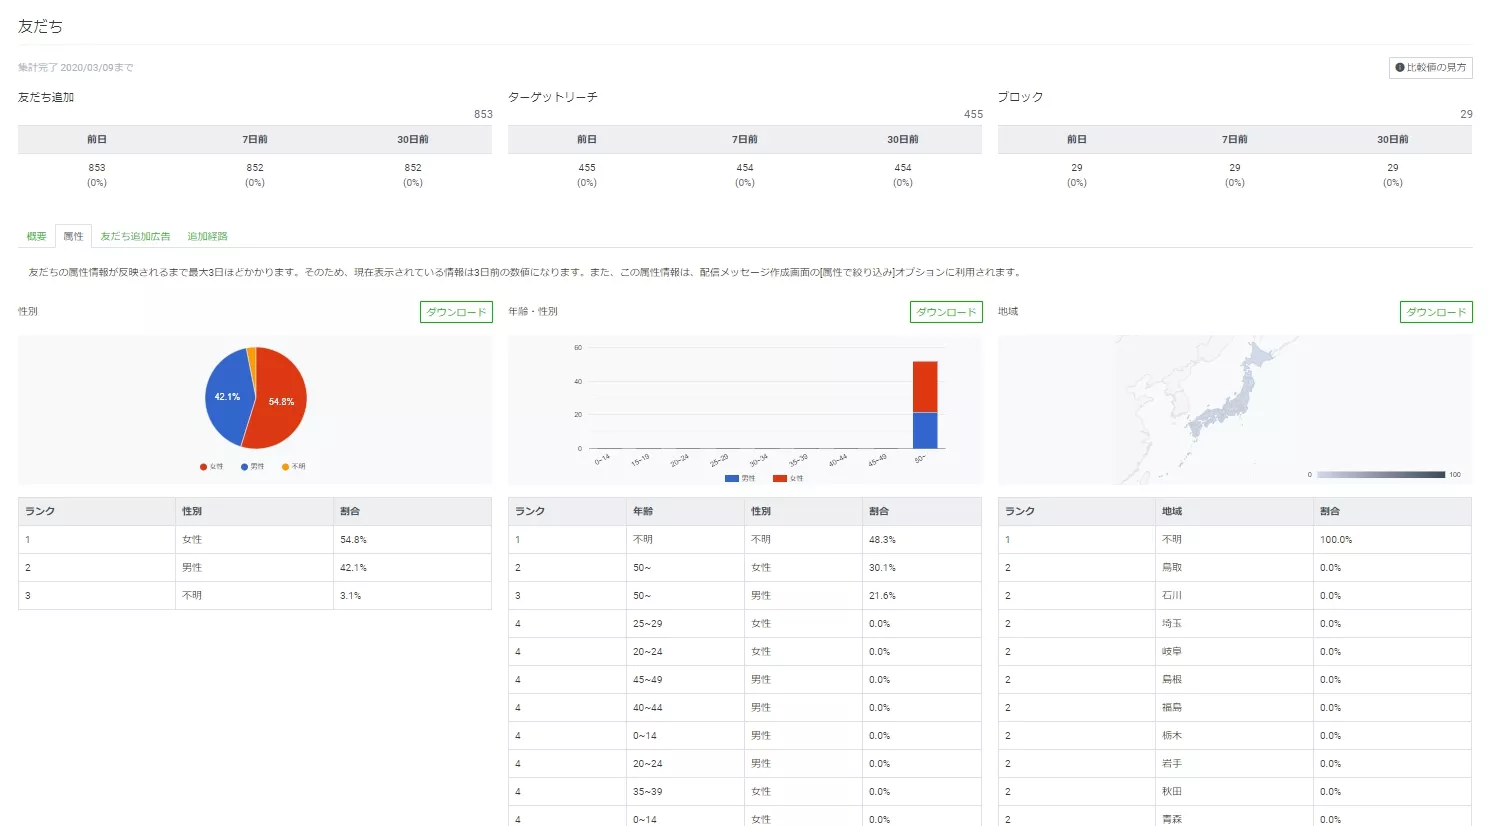
Task: Download the 年齢・性別 chart data
Action: pos(946,312)
